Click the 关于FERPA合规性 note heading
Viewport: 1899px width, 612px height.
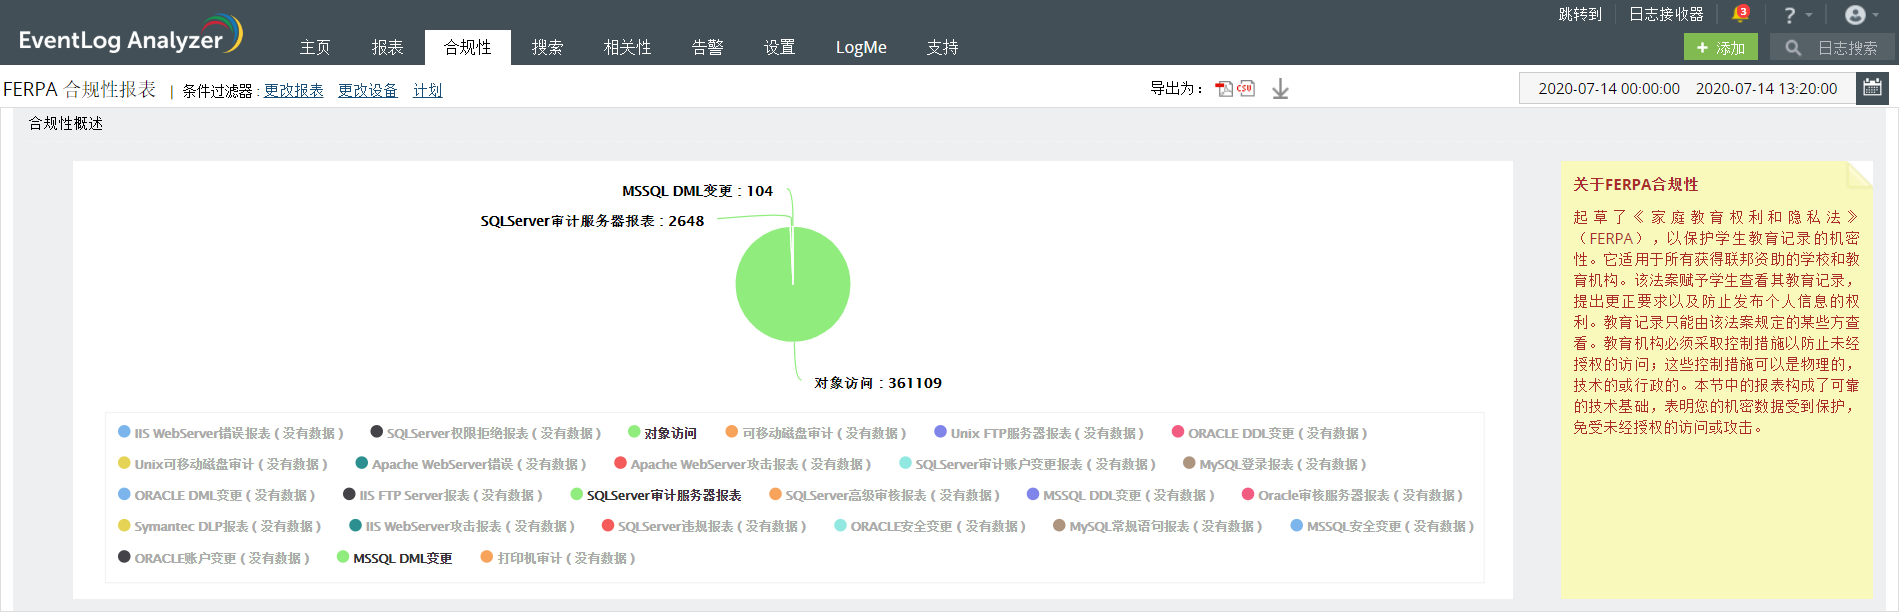coord(1635,184)
